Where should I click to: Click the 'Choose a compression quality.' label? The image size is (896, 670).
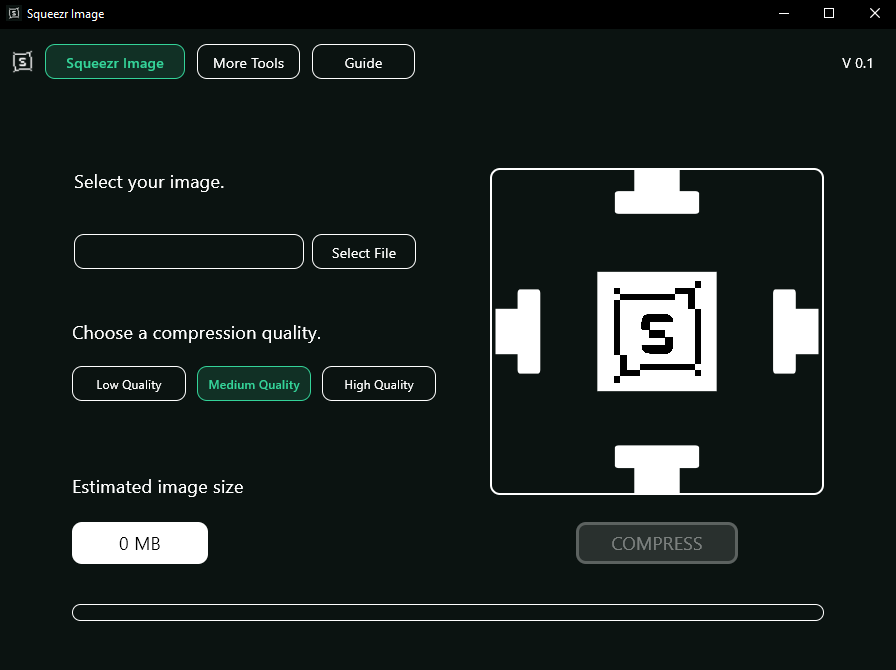[x=197, y=333]
